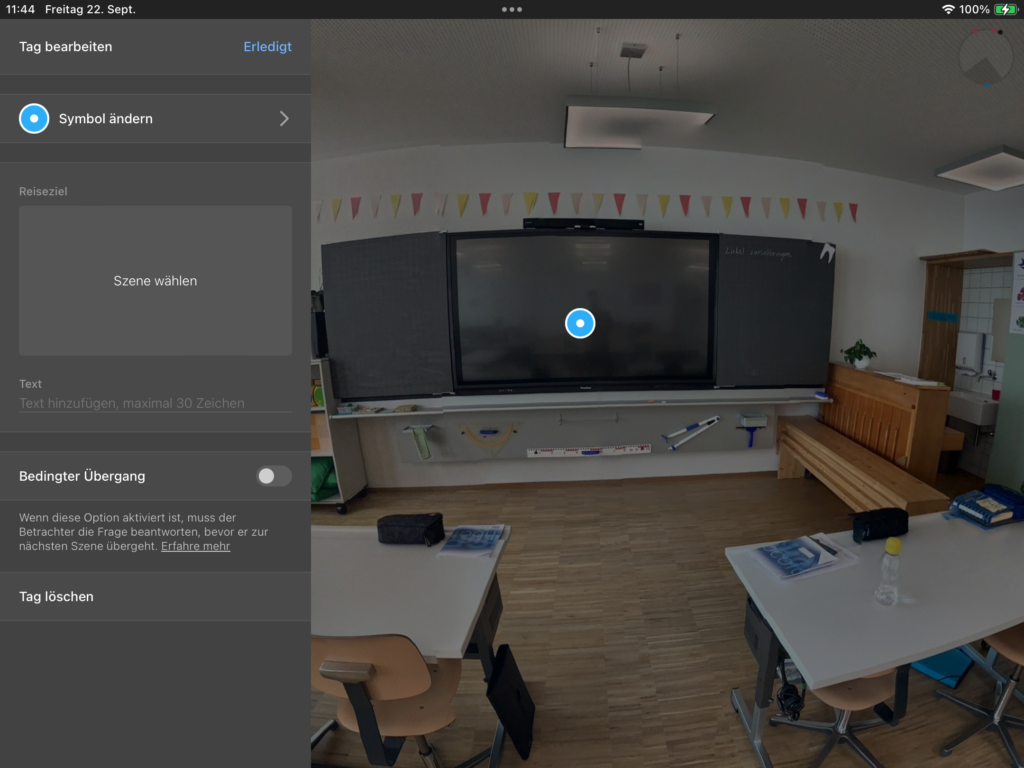1024x768 pixels.
Task: Expand Symbol ändern with the chevron arrow
Action: point(284,119)
